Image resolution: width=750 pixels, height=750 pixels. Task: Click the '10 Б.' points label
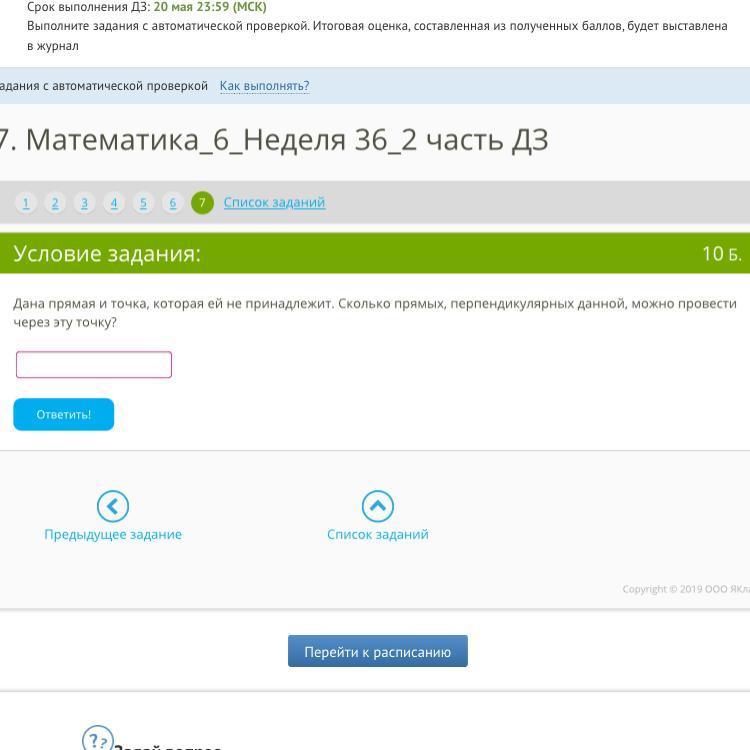(x=721, y=254)
